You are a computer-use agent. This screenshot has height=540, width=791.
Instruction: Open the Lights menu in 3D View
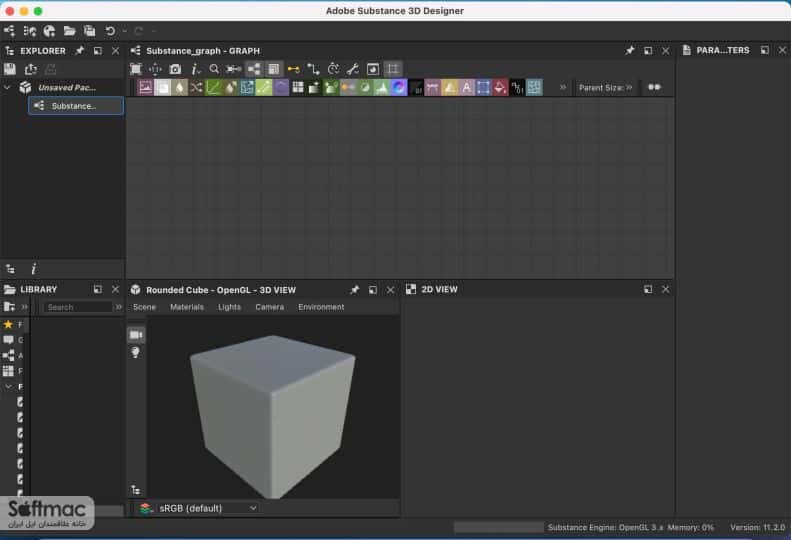(x=229, y=307)
